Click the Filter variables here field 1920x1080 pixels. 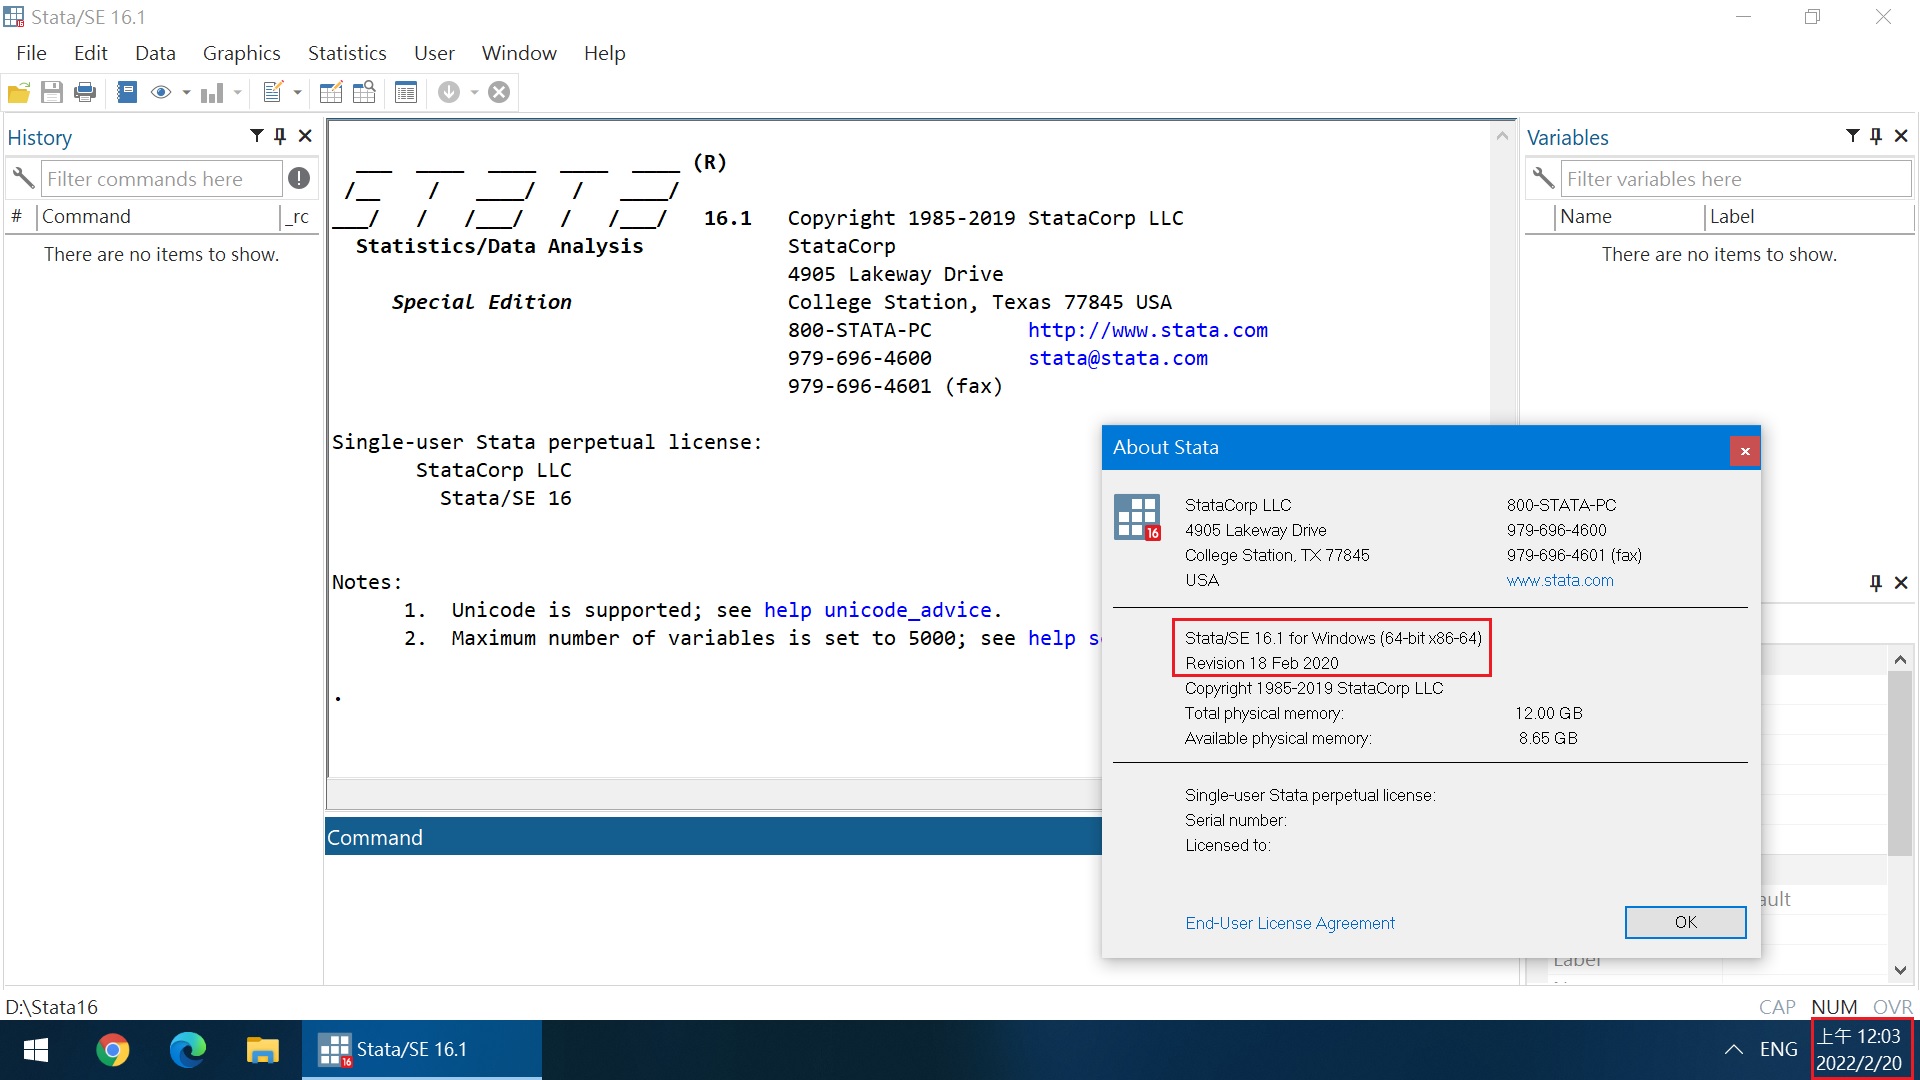coord(1734,179)
